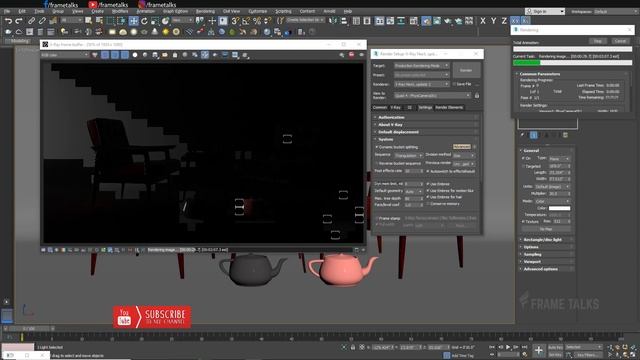Toggle the Use Embree checkbox

(428, 184)
